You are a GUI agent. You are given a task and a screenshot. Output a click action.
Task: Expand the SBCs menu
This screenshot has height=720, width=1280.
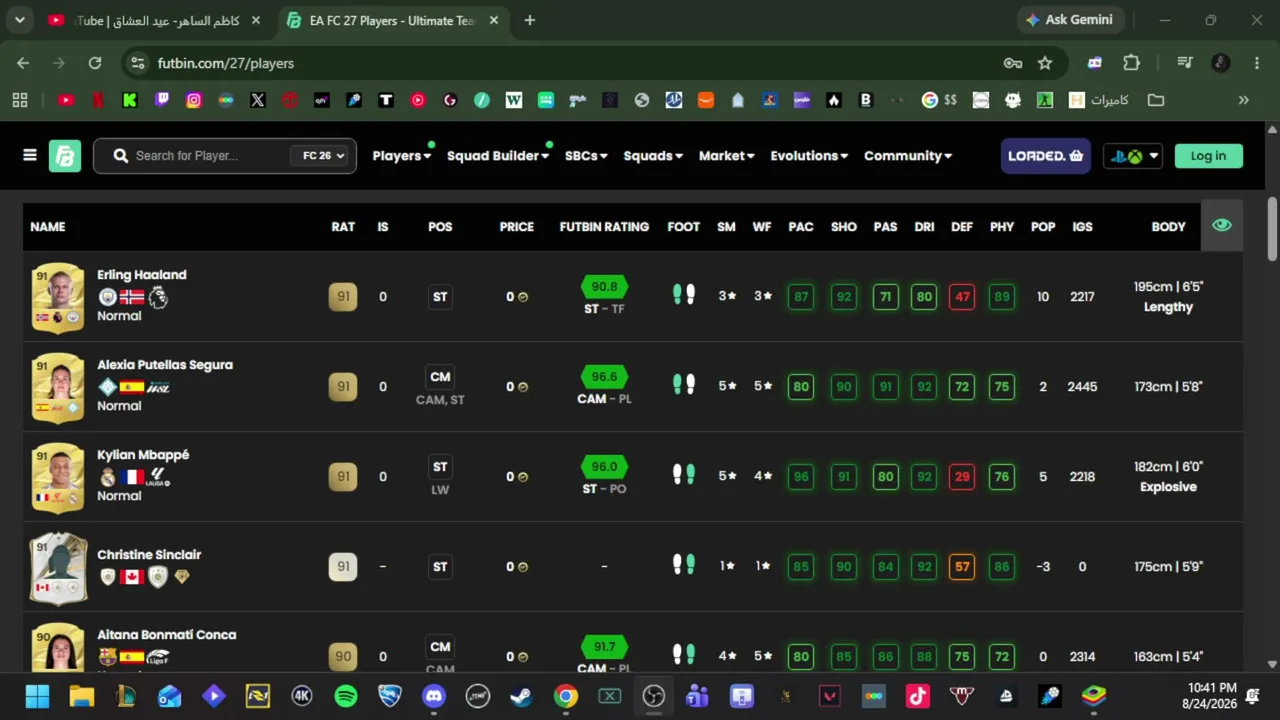(x=586, y=156)
